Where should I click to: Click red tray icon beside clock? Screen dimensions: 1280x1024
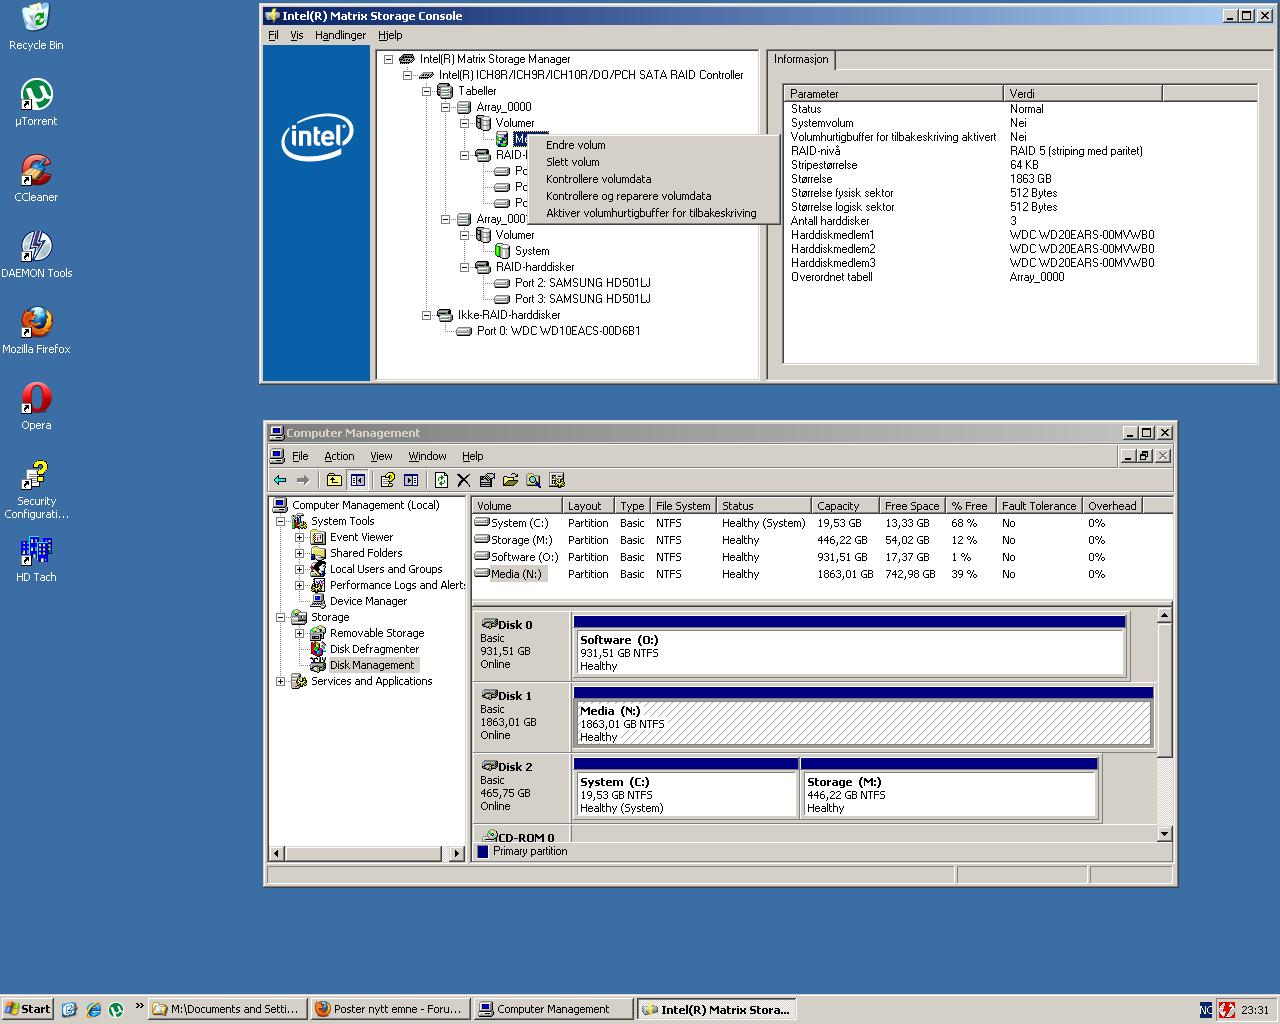point(1226,1010)
